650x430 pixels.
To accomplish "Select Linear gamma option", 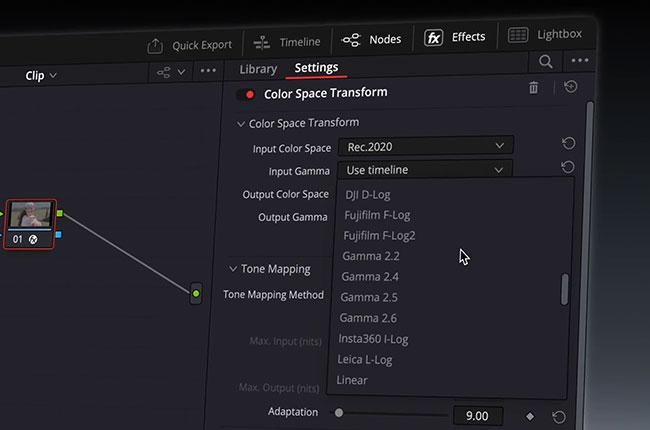I will click(352, 380).
